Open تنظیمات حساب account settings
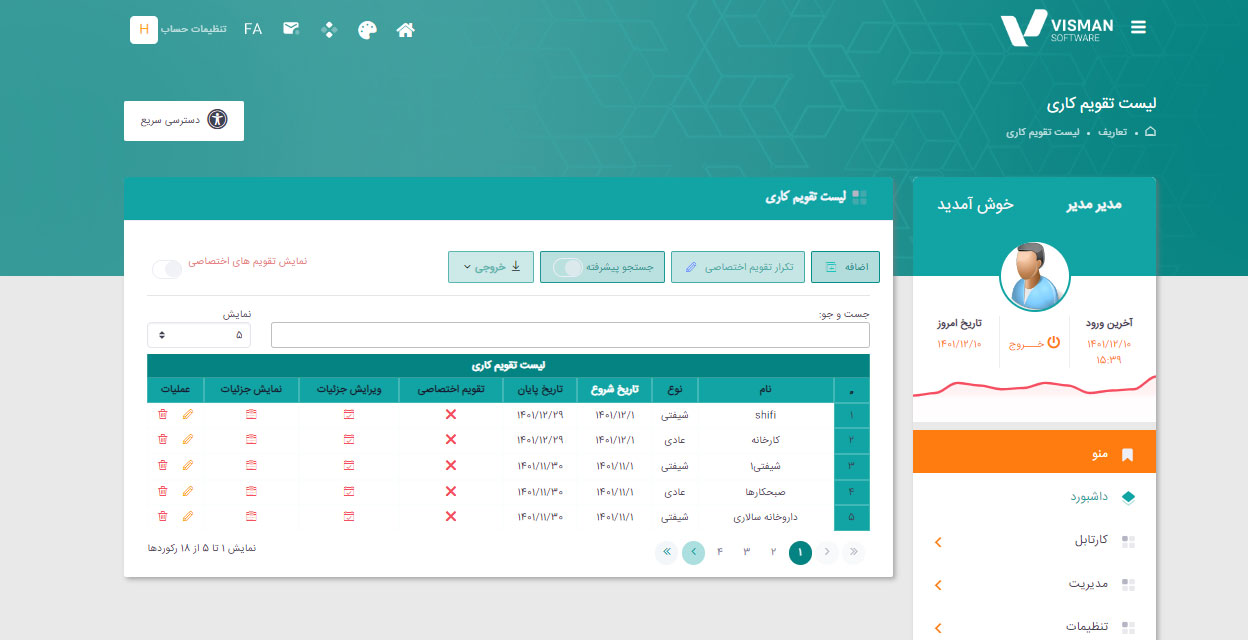The height and width of the screenshot is (640, 1248). coord(195,29)
